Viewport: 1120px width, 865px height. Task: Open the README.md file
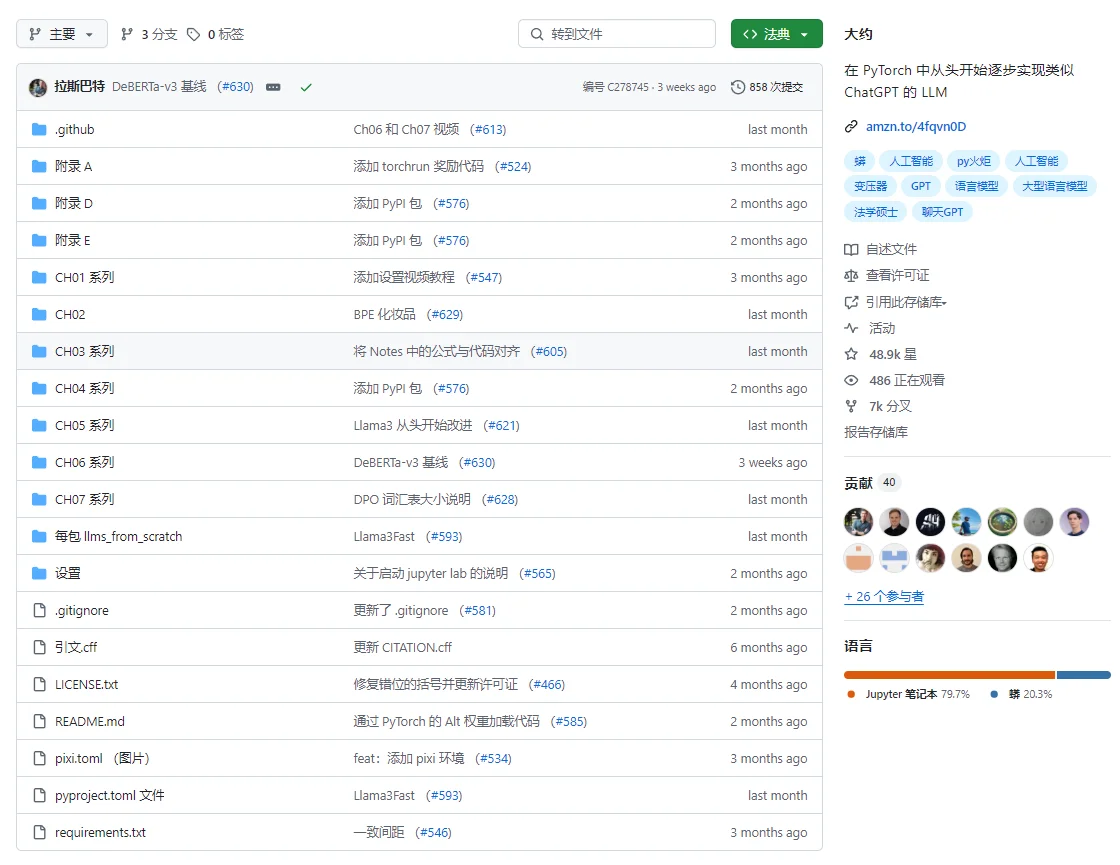pyautogui.click(x=89, y=721)
